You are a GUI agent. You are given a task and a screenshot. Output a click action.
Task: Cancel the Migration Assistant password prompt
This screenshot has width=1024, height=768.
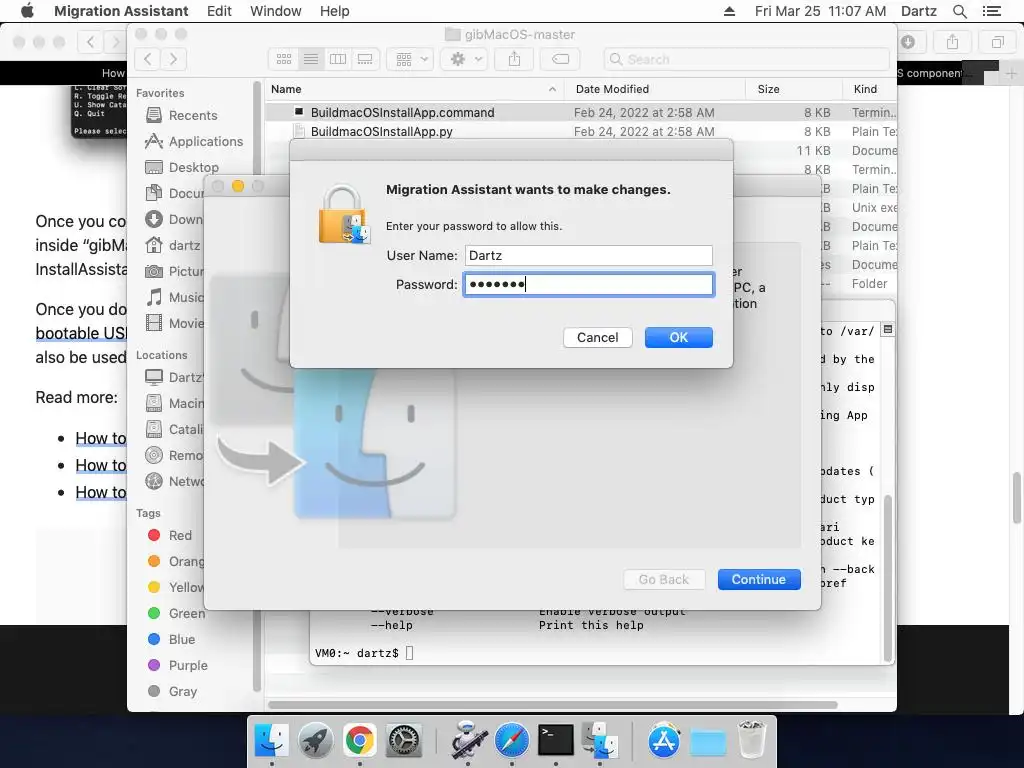point(598,338)
